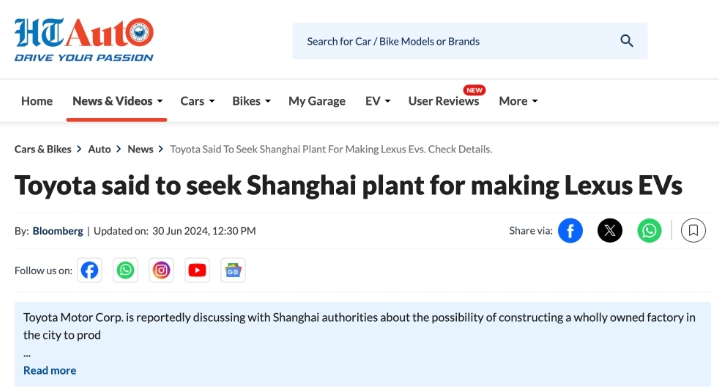
Task: Follow HT Auto on Google News
Action: pyautogui.click(x=233, y=271)
